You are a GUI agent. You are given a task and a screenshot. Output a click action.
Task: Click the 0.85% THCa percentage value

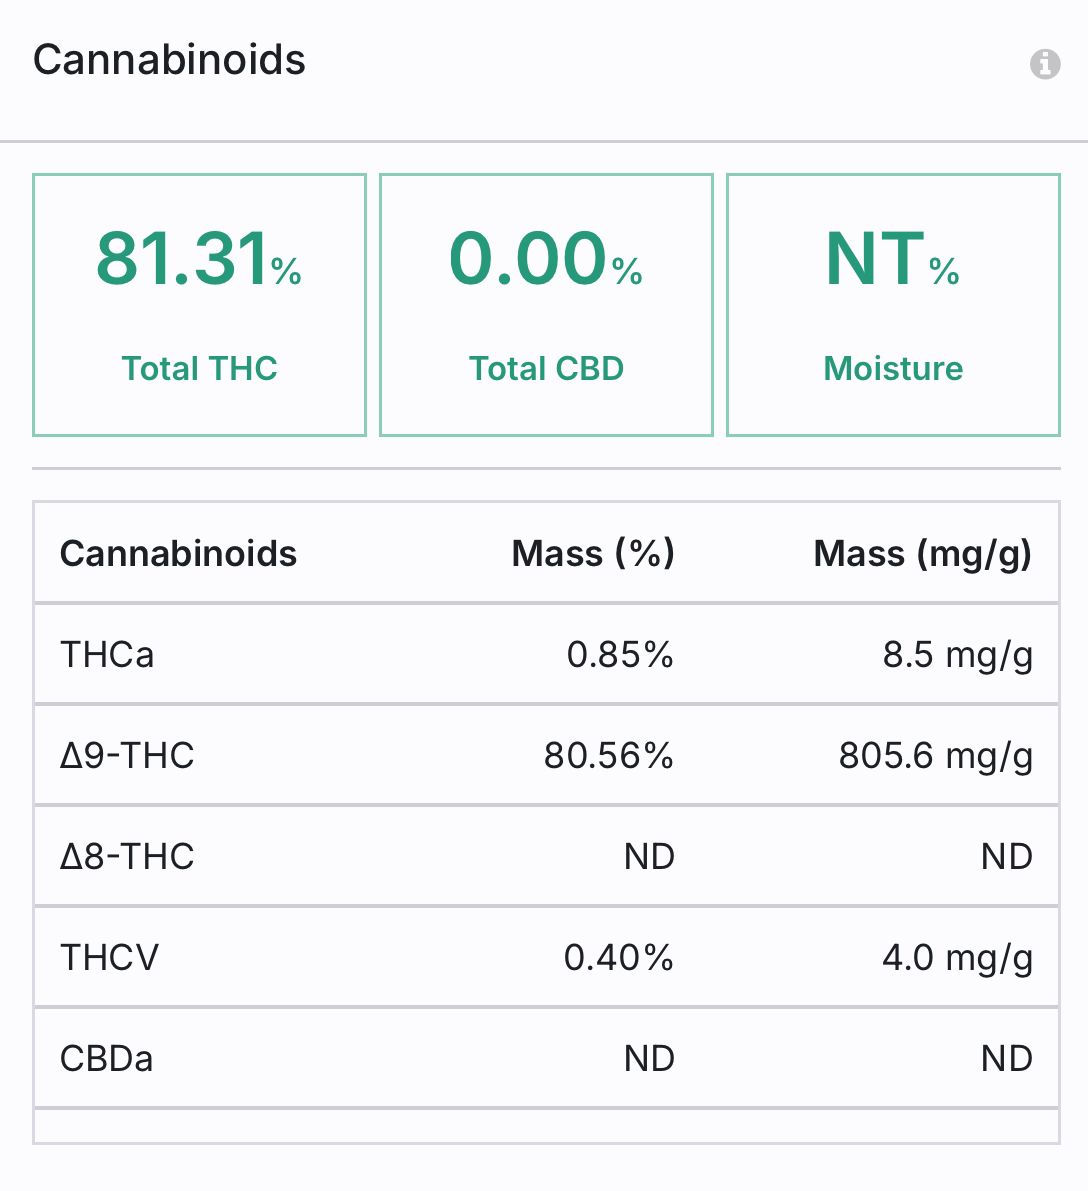pos(620,655)
